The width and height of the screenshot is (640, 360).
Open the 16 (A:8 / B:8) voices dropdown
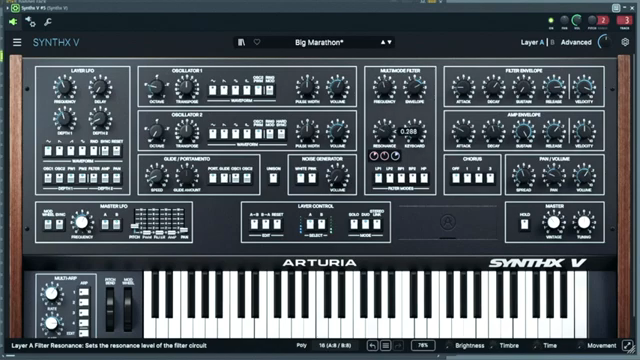click(335, 346)
